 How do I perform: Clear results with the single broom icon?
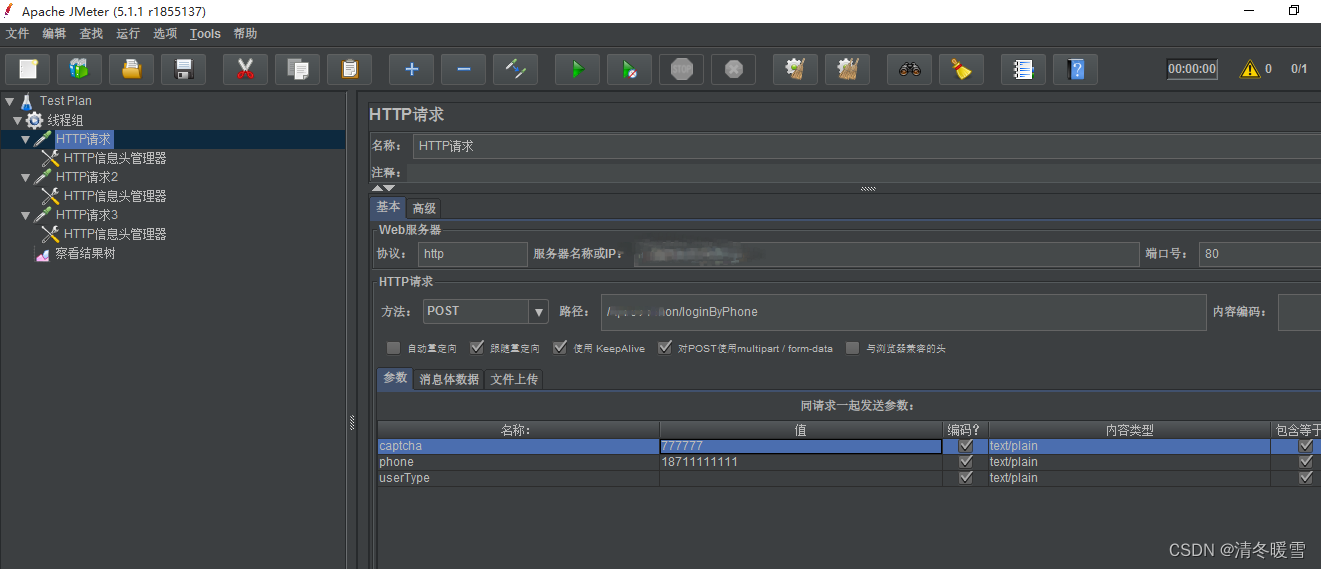click(795, 69)
